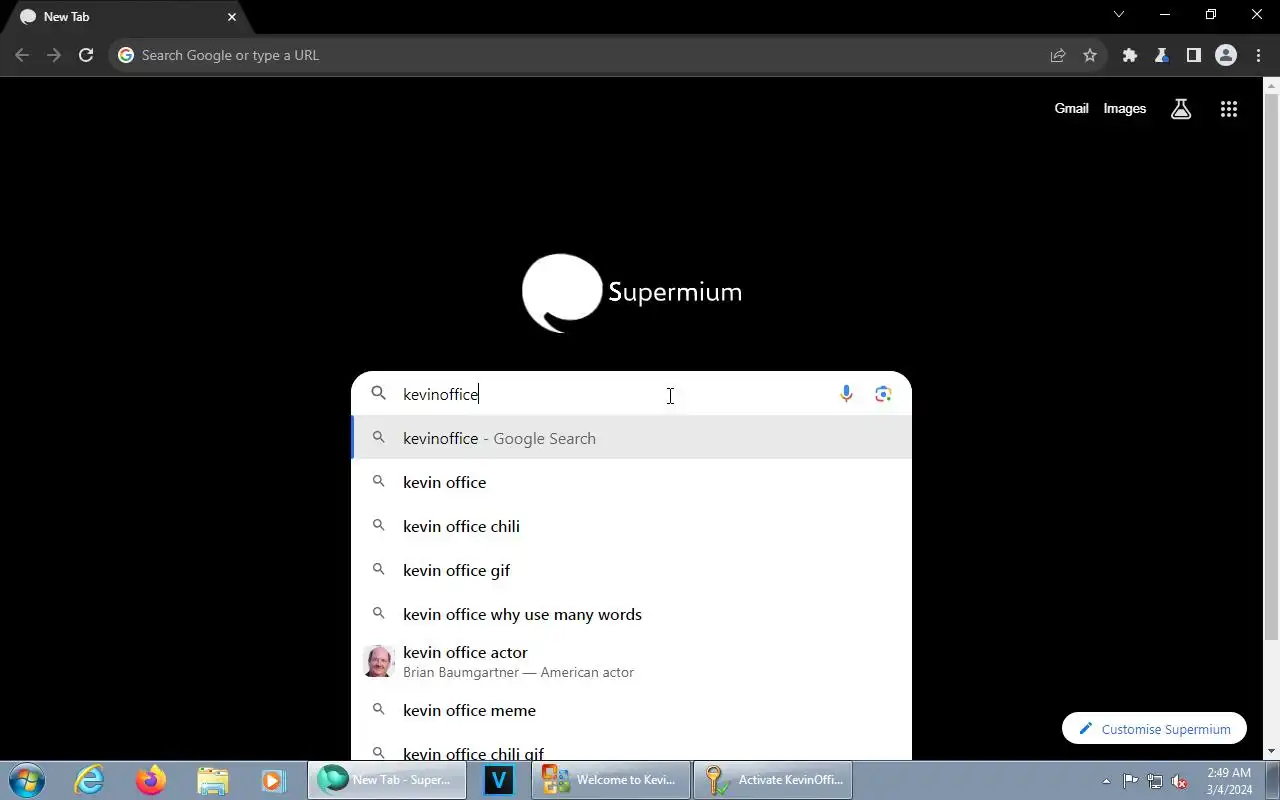Go back with the back arrow
This screenshot has width=1280, height=800.
22,55
